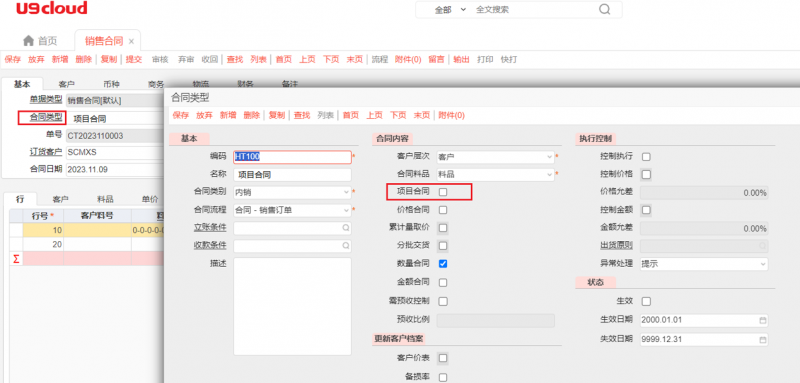
Task: Click the 立账条件 label link
Action: (x=210, y=227)
